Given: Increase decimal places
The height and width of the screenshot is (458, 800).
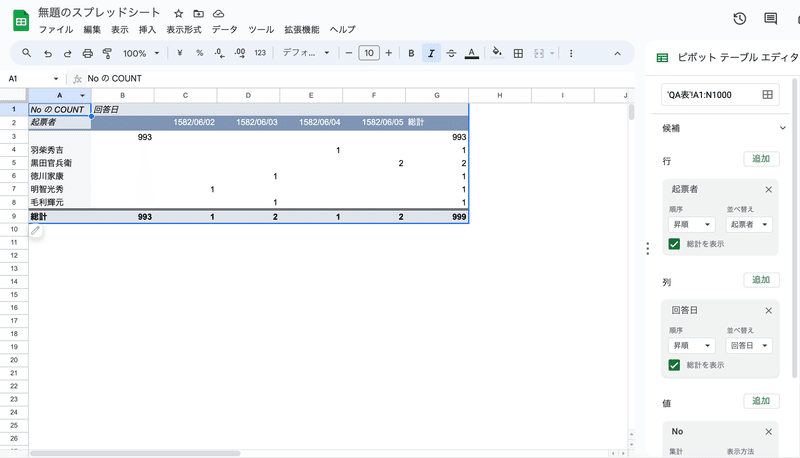Looking at the screenshot, I should point(240,53).
